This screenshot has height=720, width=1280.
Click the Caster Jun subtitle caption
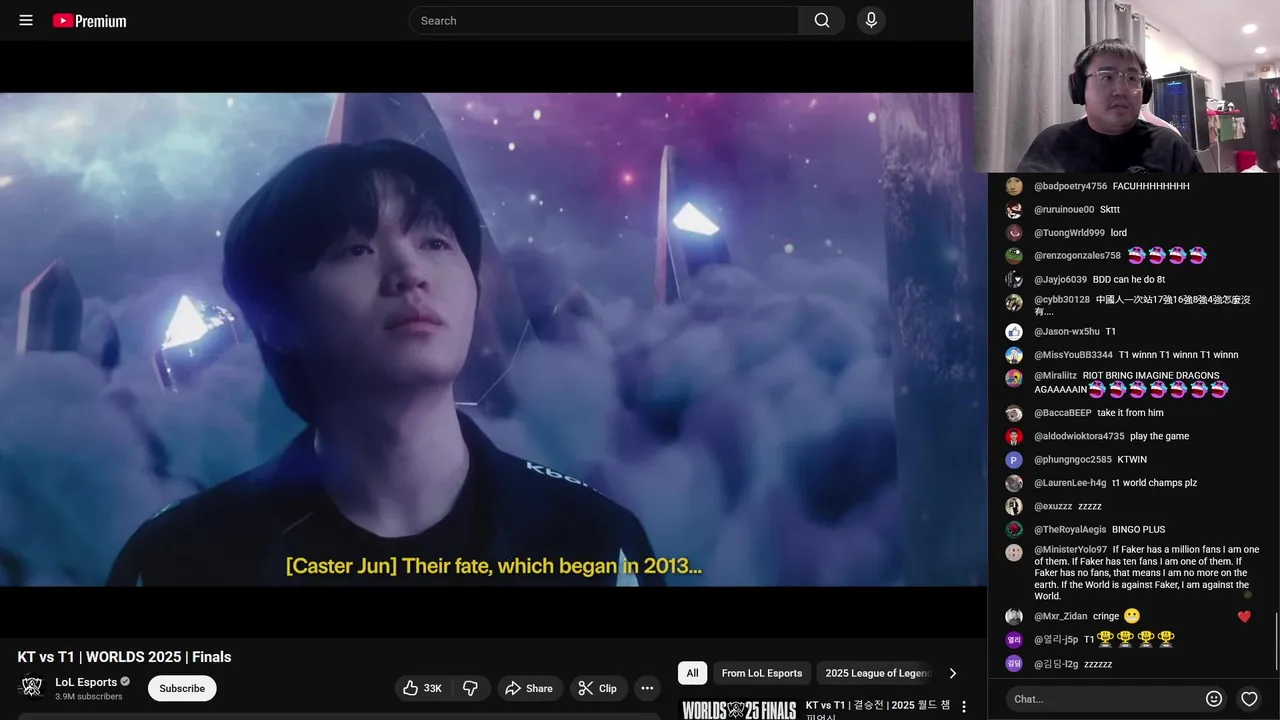tap(494, 566)
